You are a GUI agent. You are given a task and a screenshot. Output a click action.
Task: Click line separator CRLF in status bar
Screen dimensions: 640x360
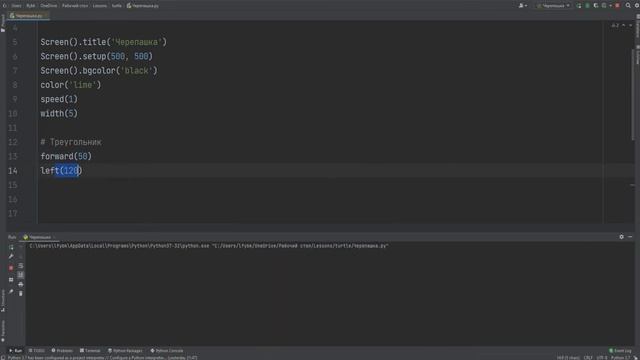(x=588, y=358)
